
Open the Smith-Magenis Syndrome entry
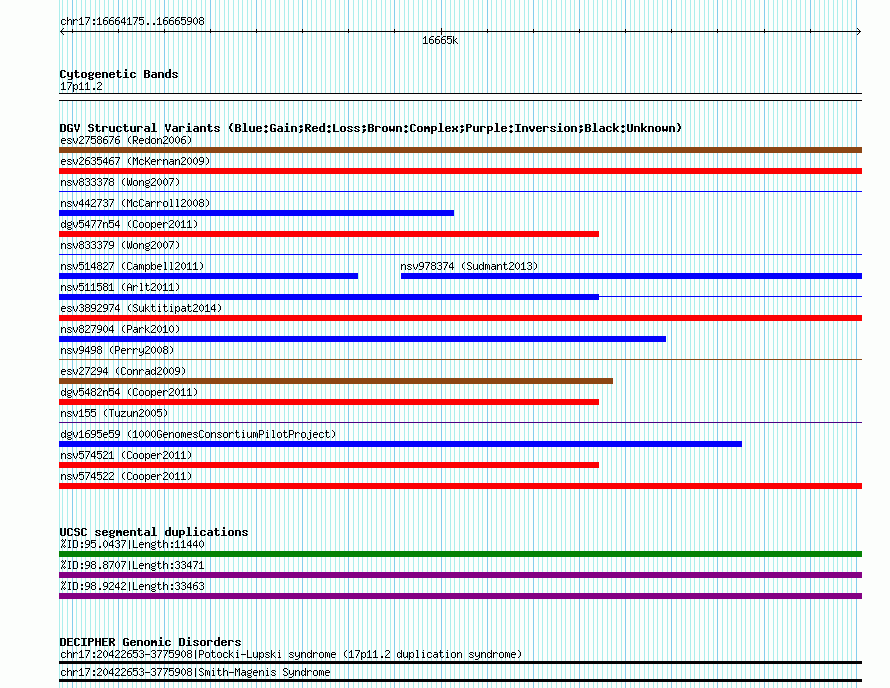pyautogui.click(x=195, y=672)
